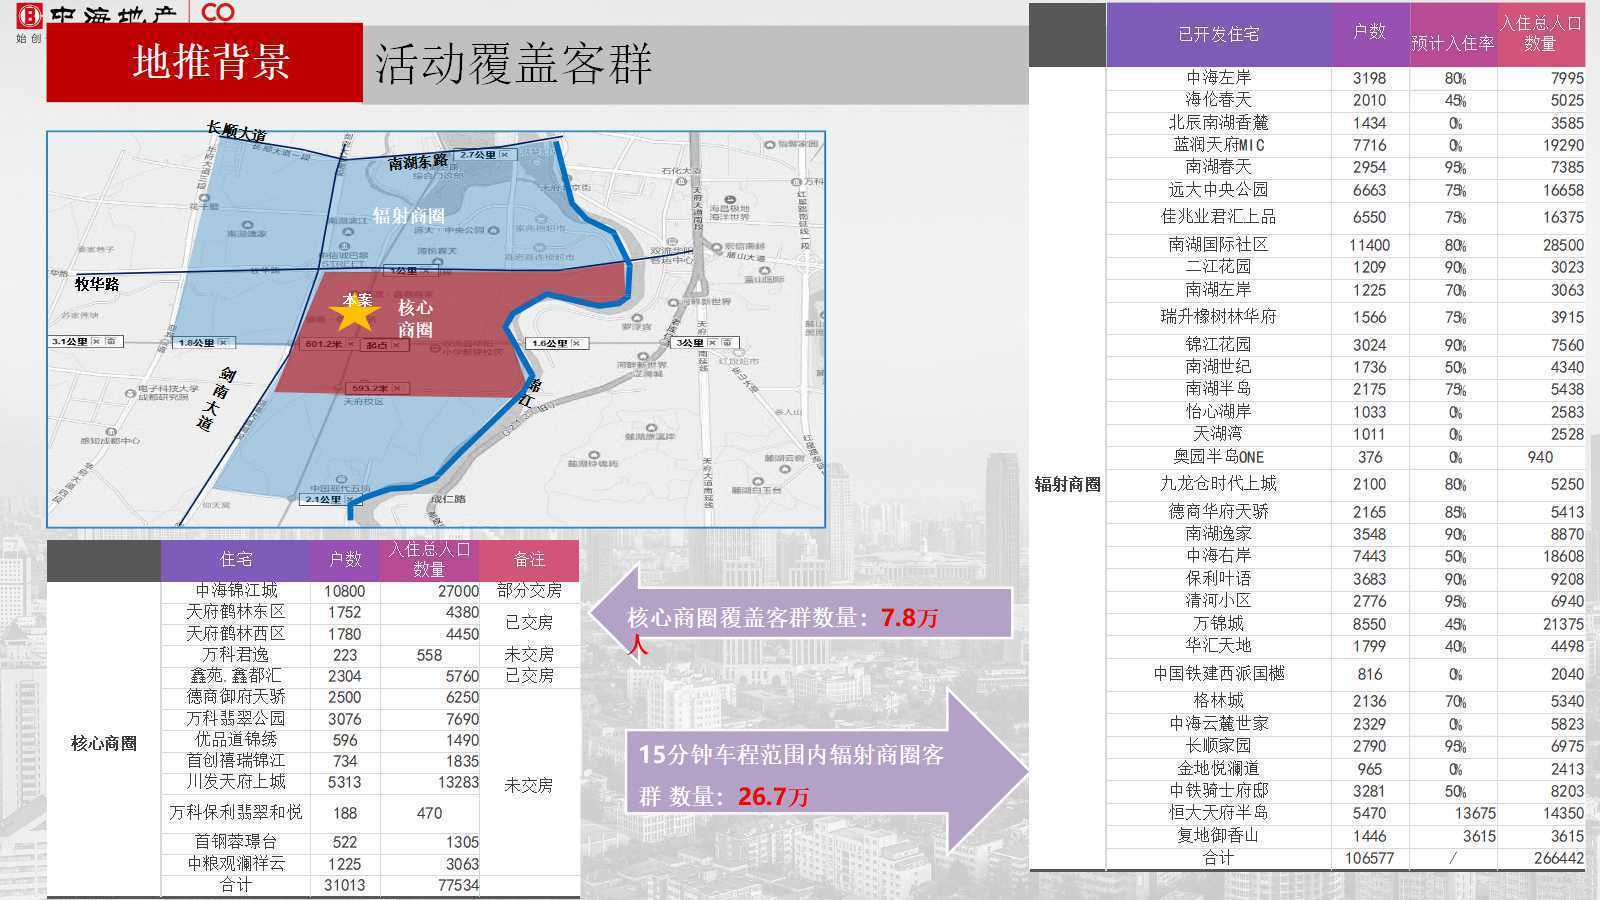Click the 中海右岸 row name
The image size is (1600, 900).
pyautogui.click(x=1218, y=556)
